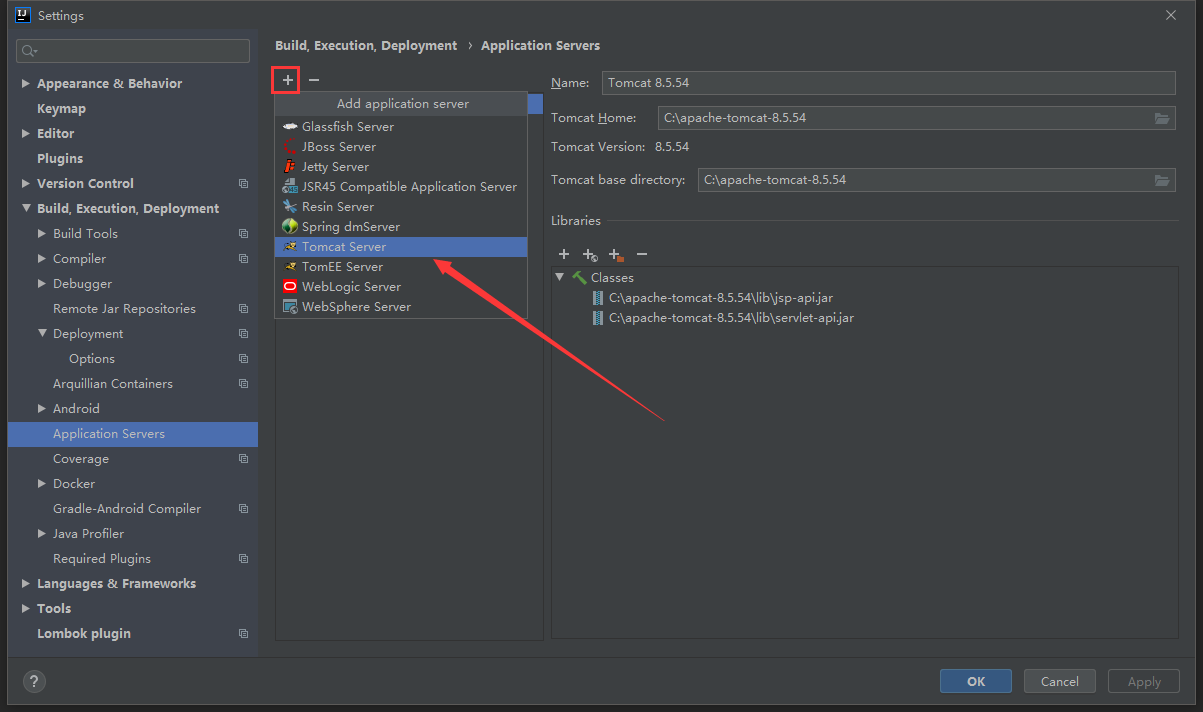This screenshot has width=1203, height=712.
Task: Select JSR45 Compatible Application Server
Action: click(401, 187)
